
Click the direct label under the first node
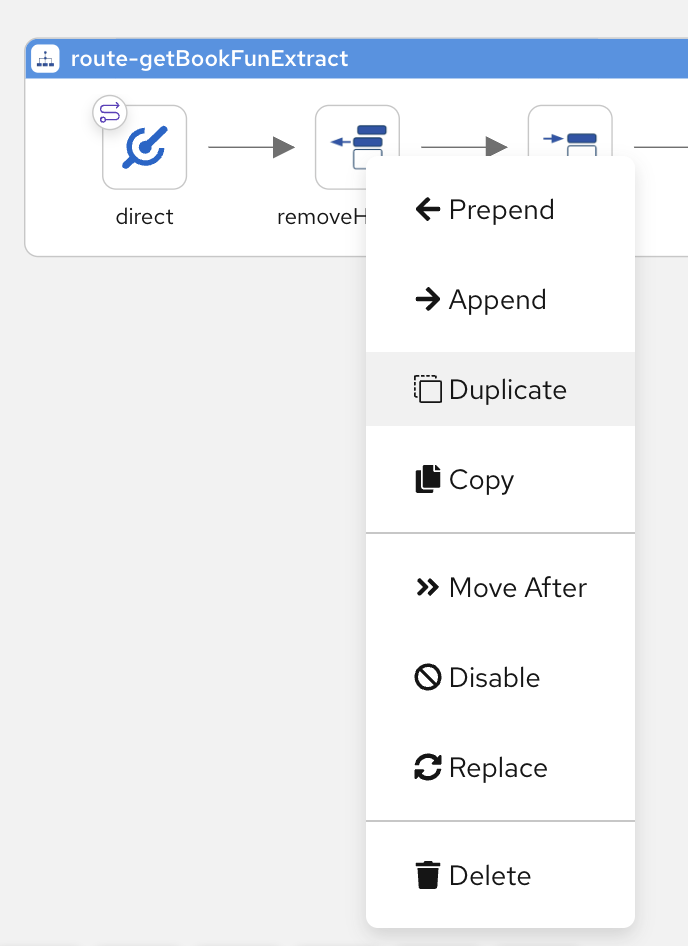pyautogui.click(x=144, y=216)
